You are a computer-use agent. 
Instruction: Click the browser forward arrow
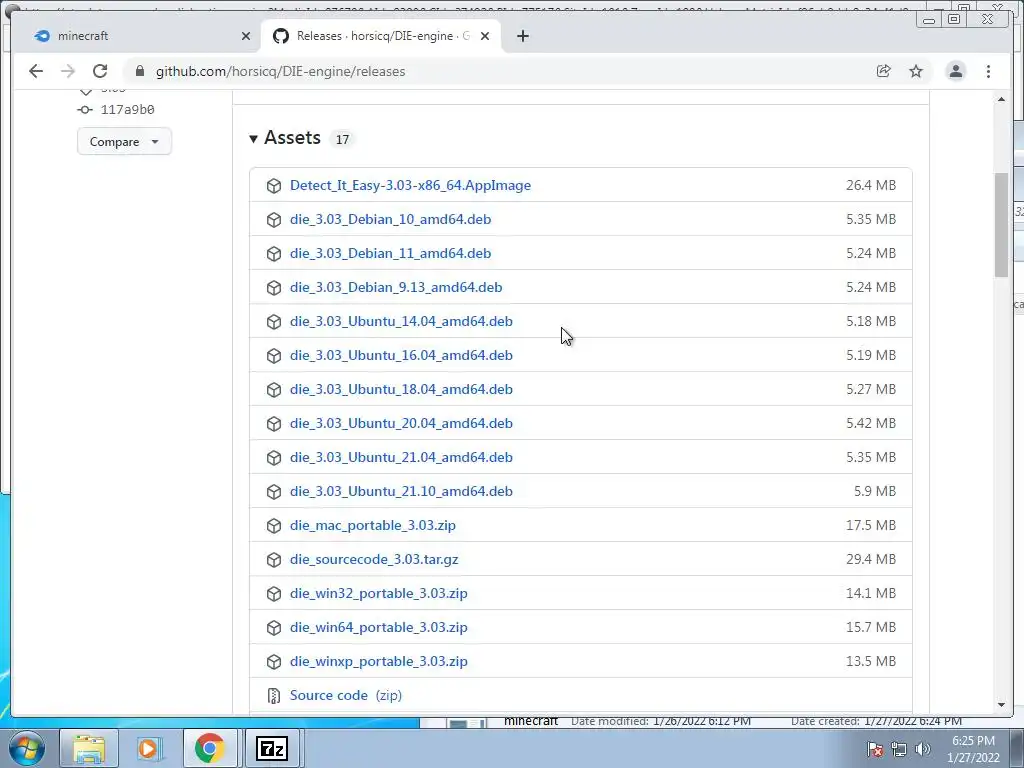pos(68,71)
